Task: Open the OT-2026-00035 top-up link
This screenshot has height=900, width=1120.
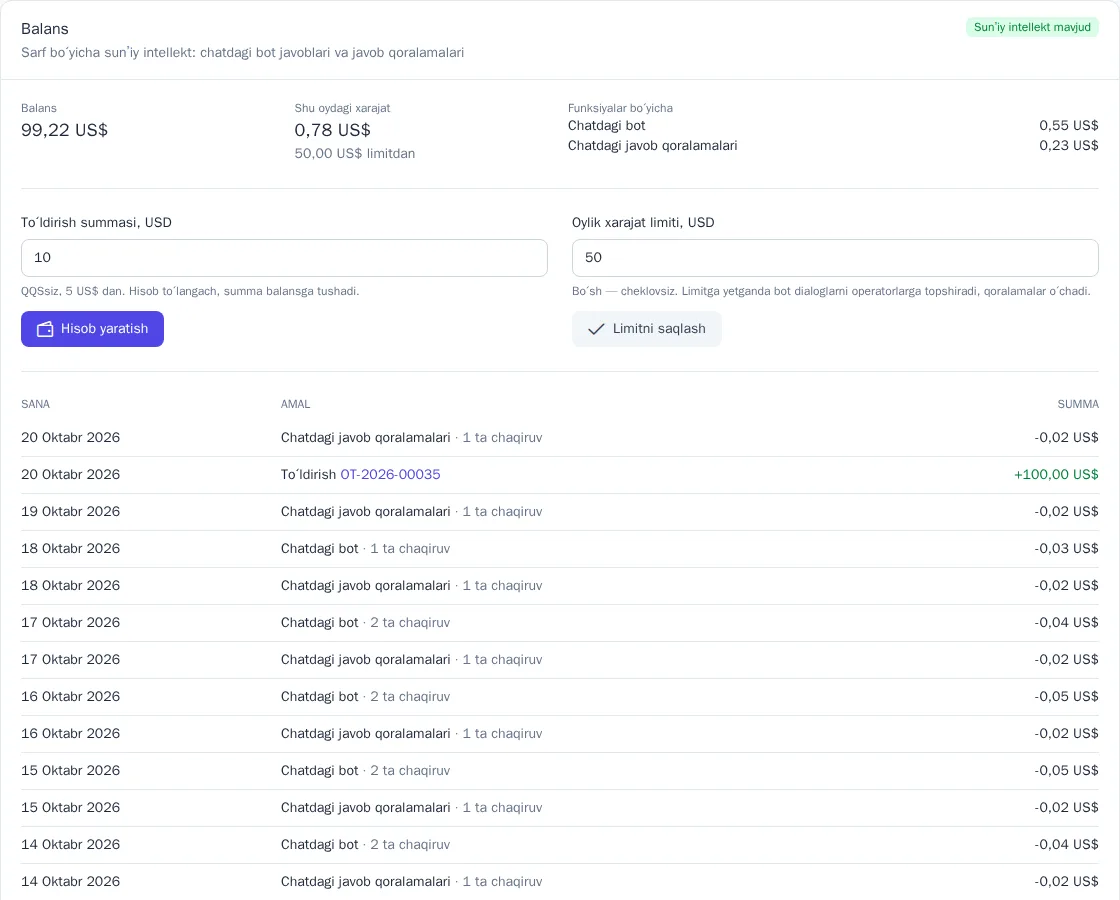Action: (390, 474)
